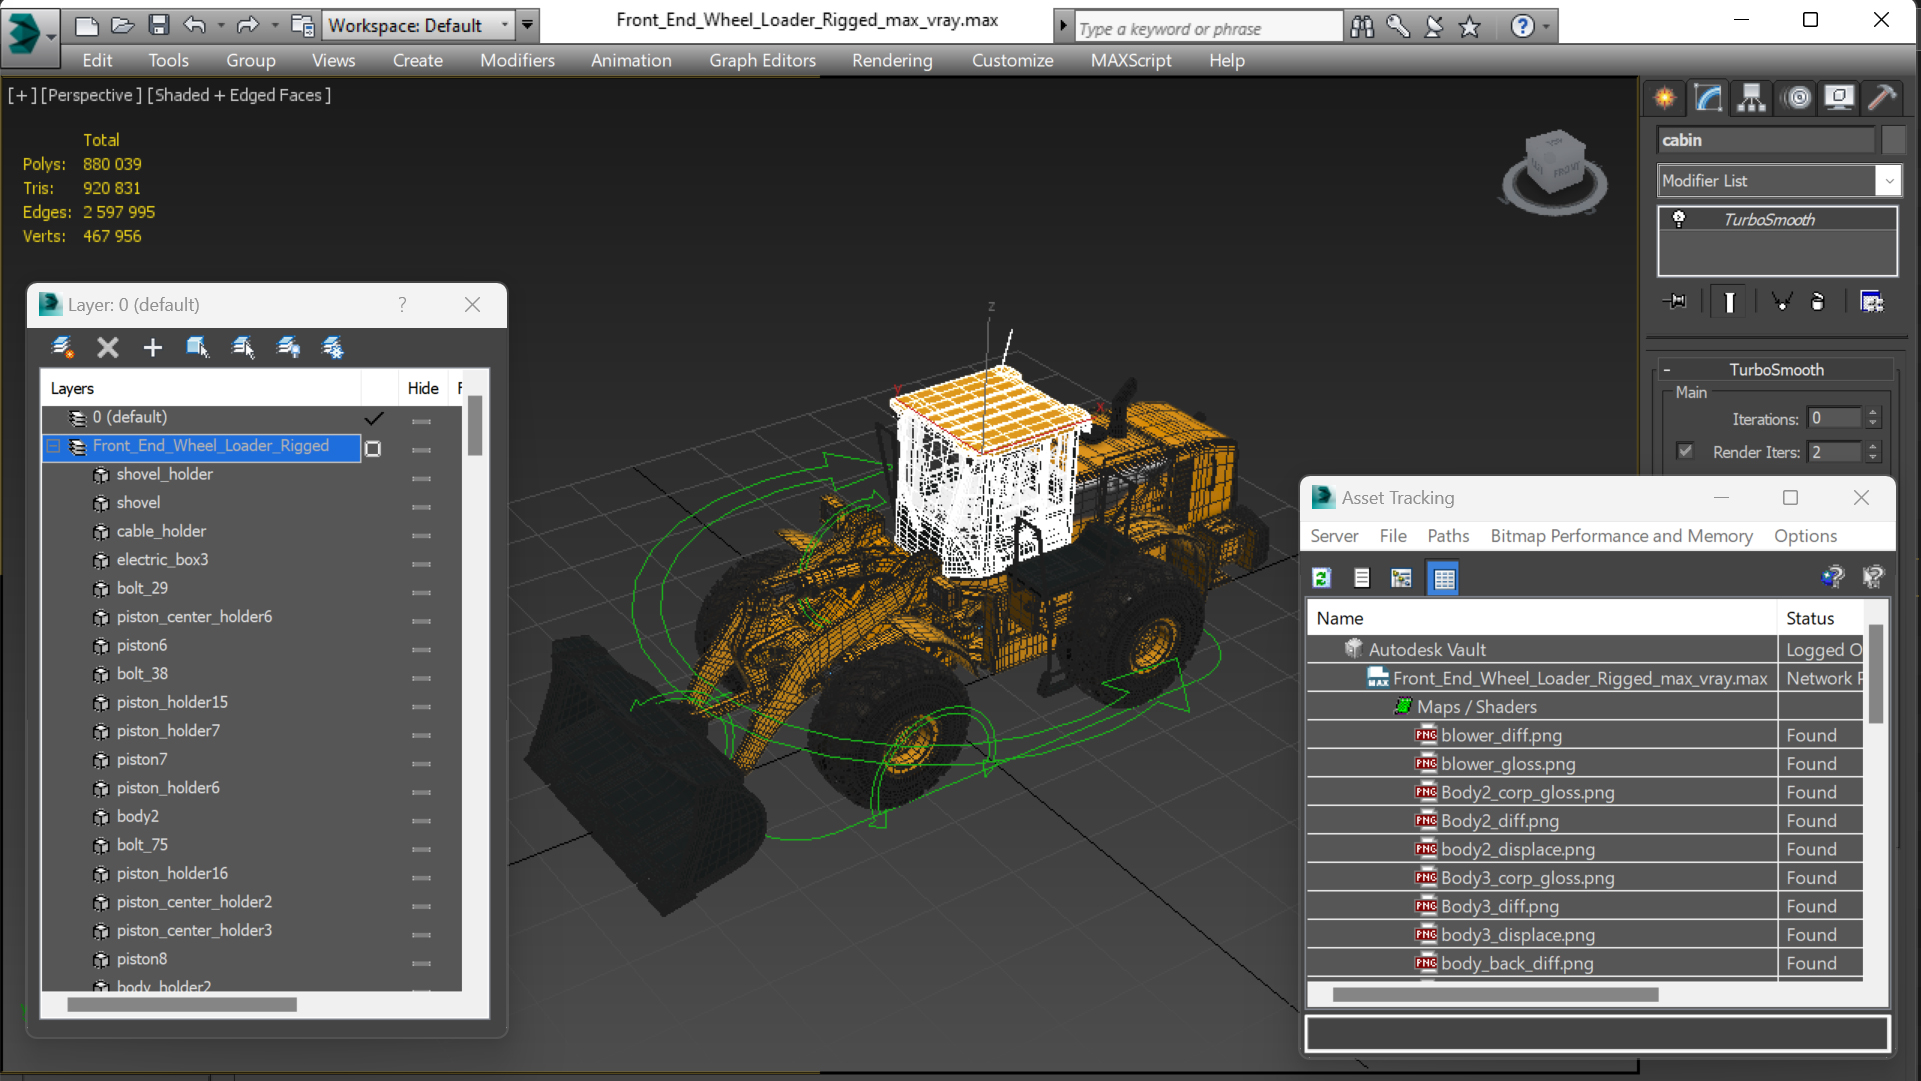Screen dimensions: 1921x1081
Task: Select the shovel_holder layer item
Action: (164, 474)
